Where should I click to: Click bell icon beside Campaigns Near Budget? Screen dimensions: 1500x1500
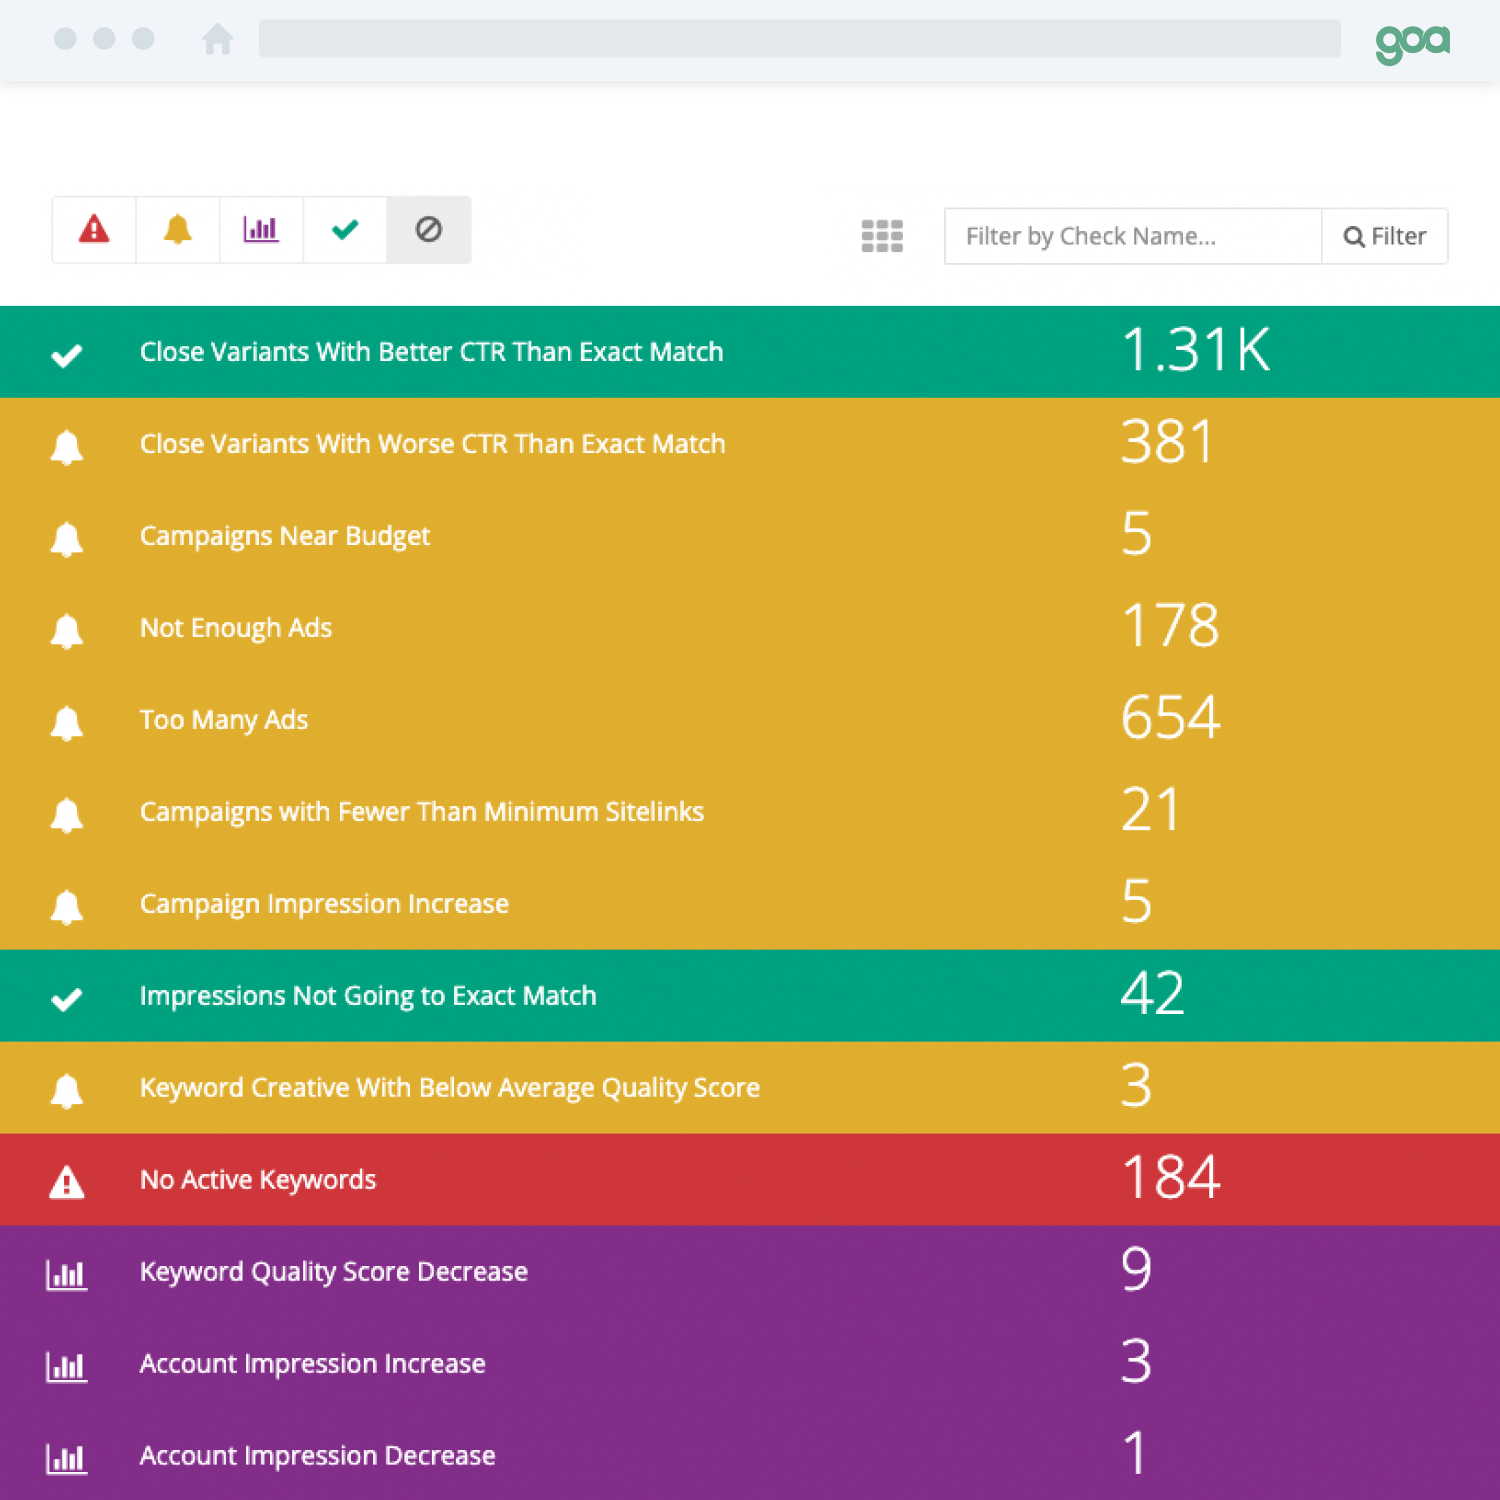[x=67, y=539]
